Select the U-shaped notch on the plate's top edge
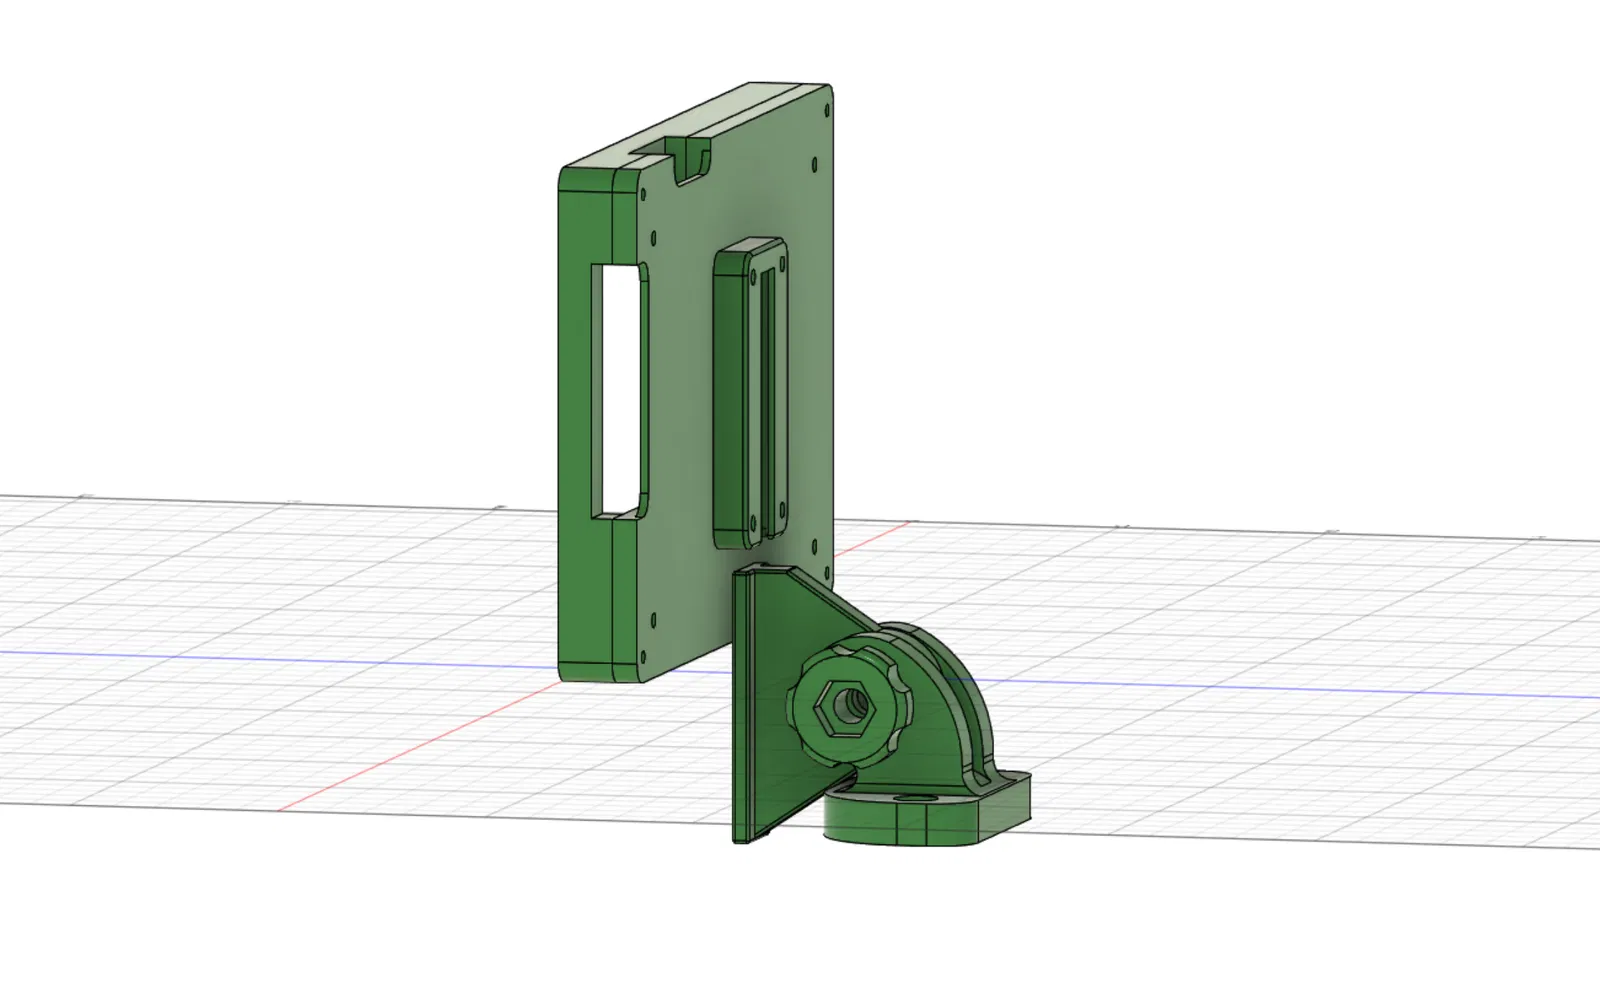The height and width of the screenshot is (982, 1600). pos(692,158)
